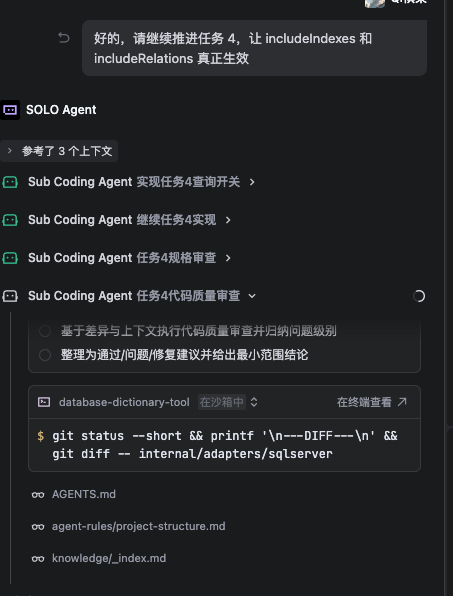This screenshot has height=596, width=453.
Task: Click the loading spinner for 任务4代码质量审查
Action: coord(419,296)
